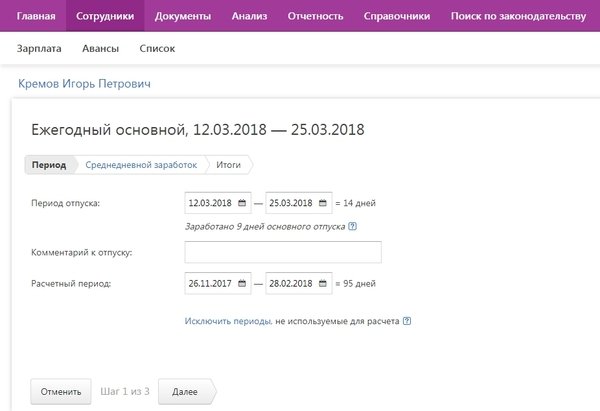Click help icon beside excluded periods text
Image resolution: width=600 pixels, height=411 pixels.
click(407, 322)
